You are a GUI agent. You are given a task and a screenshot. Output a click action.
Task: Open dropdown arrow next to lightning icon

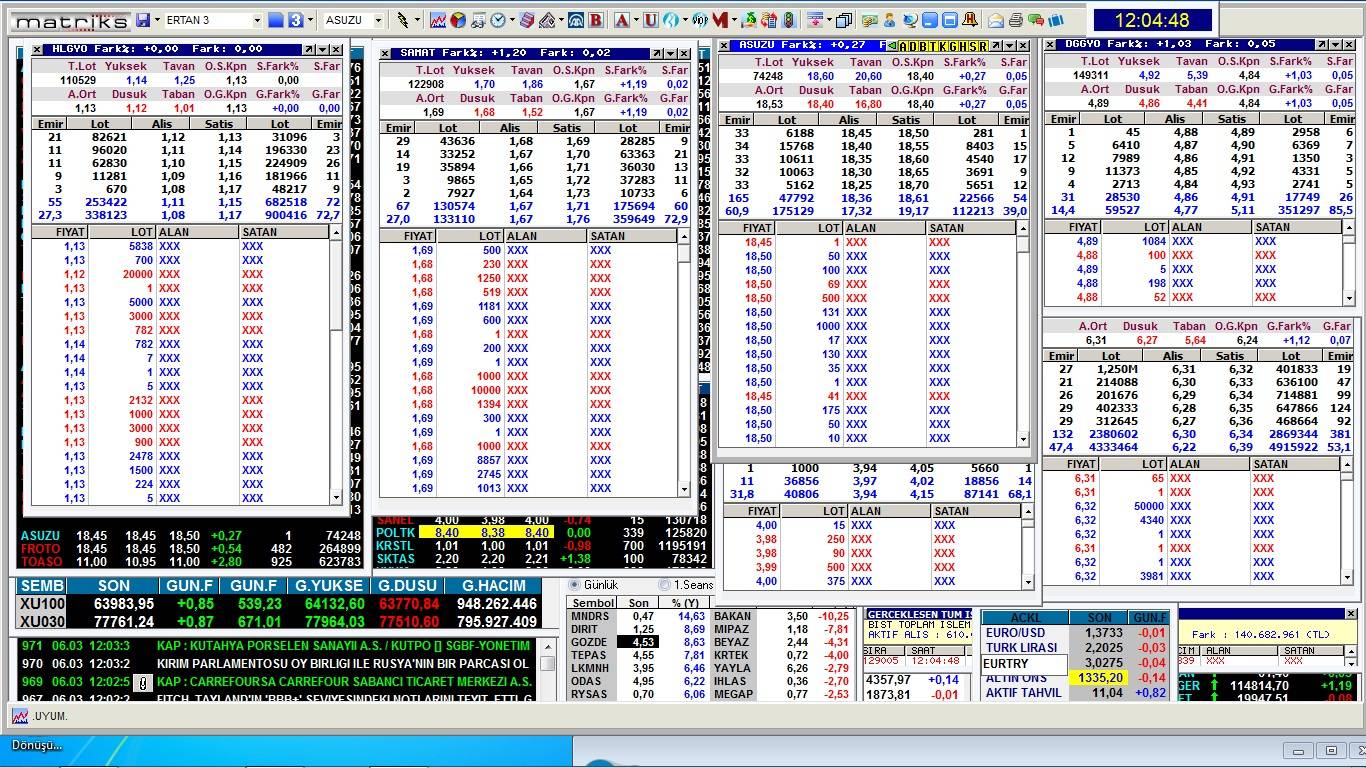point(417,20)
